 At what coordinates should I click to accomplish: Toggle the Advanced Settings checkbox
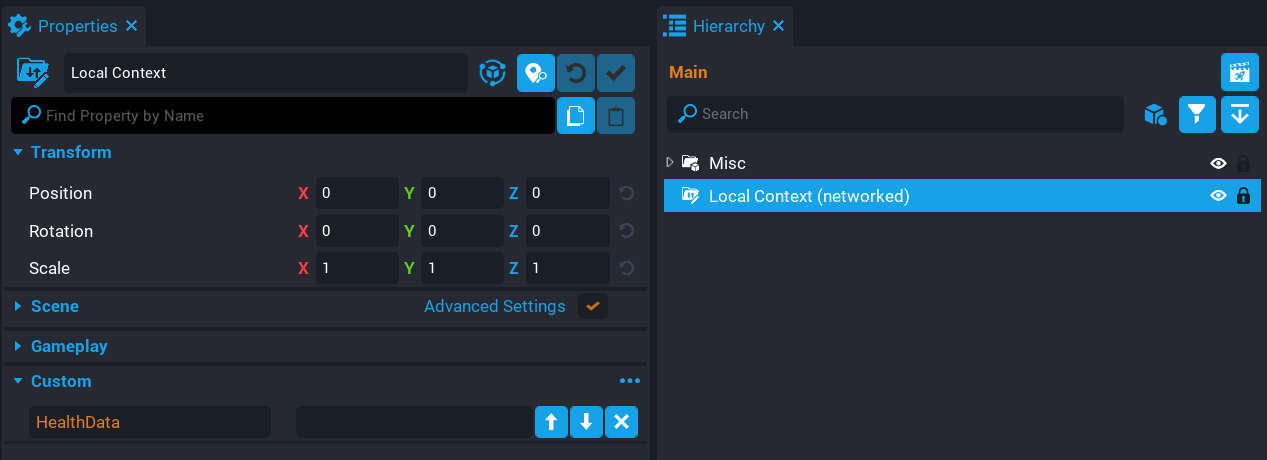593,306
